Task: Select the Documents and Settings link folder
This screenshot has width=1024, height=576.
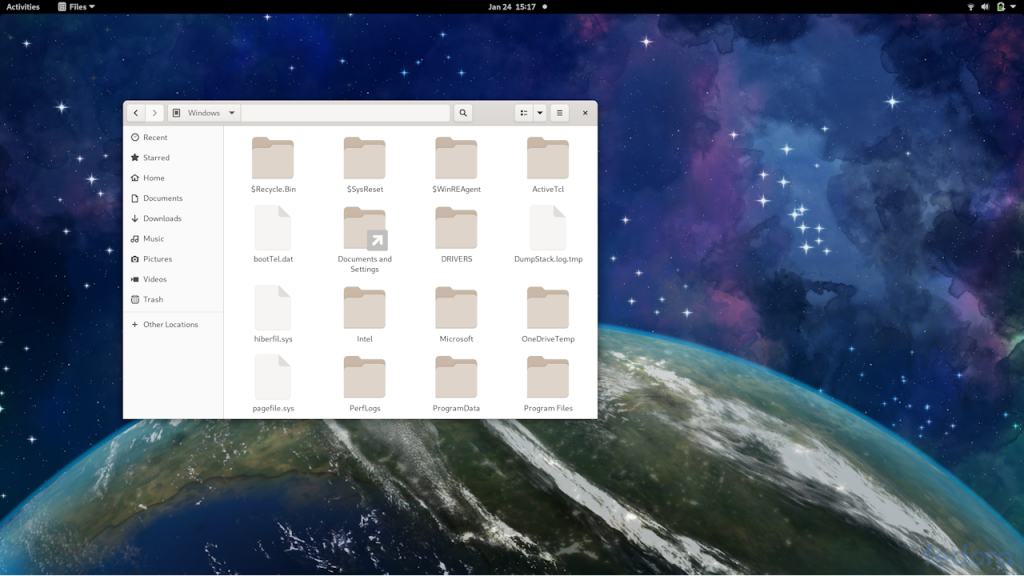Action: (x=364, y=228)
